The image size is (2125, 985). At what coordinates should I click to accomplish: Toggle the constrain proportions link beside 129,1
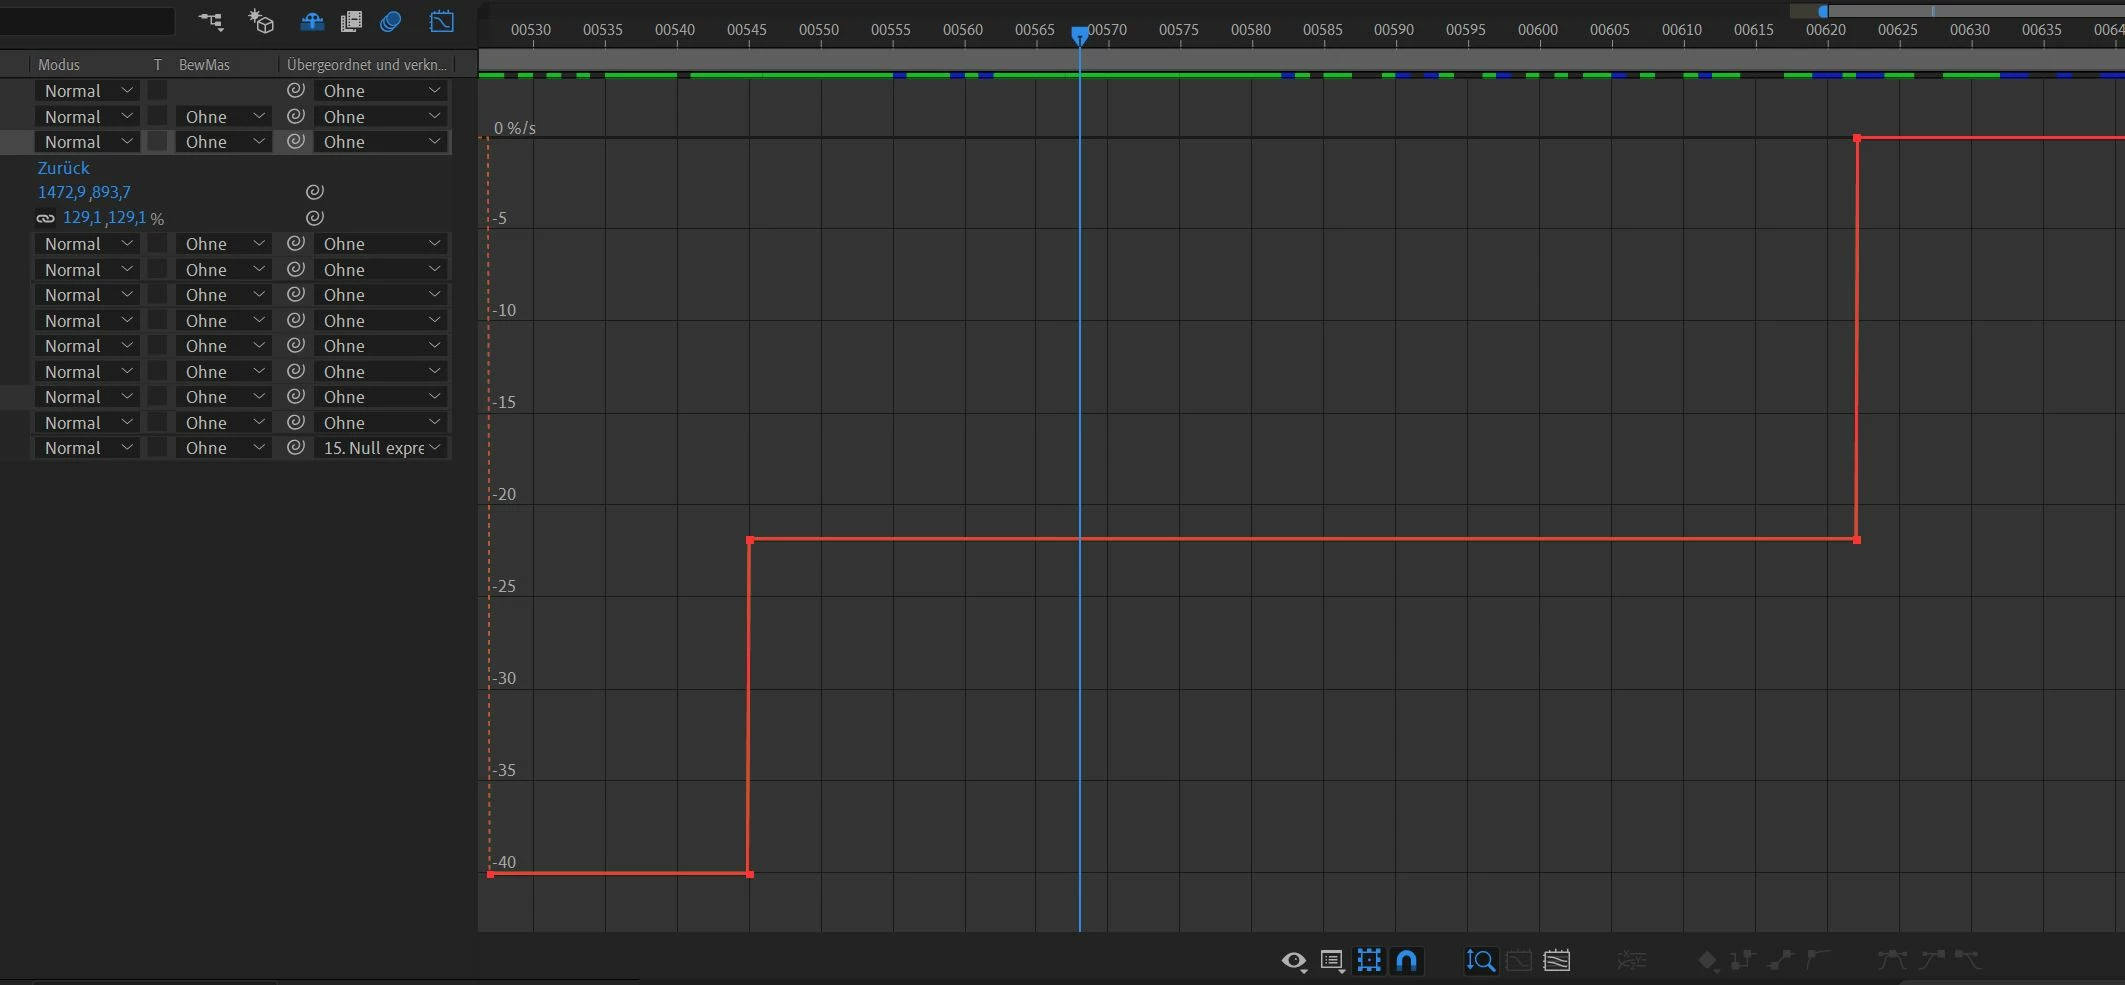tap(46, 218)
